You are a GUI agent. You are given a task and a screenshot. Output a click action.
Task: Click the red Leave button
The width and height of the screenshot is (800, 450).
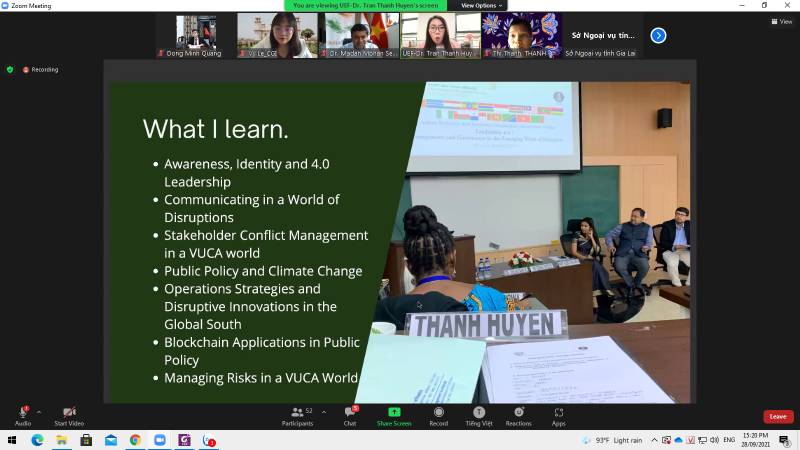point(777,416)
